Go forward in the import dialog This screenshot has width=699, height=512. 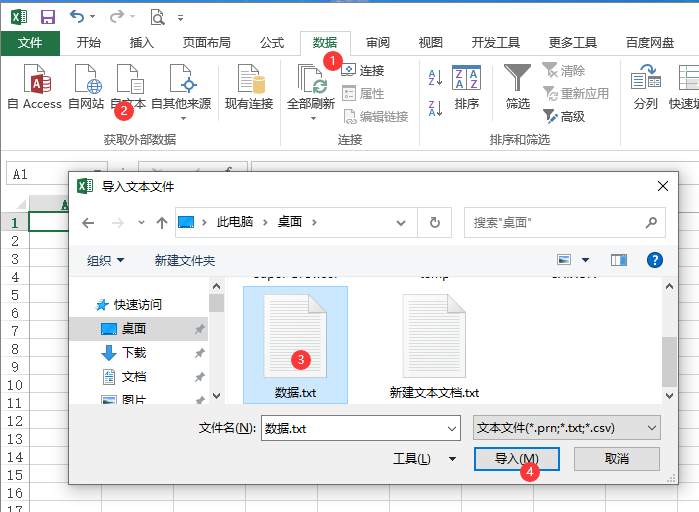point(118,222)
